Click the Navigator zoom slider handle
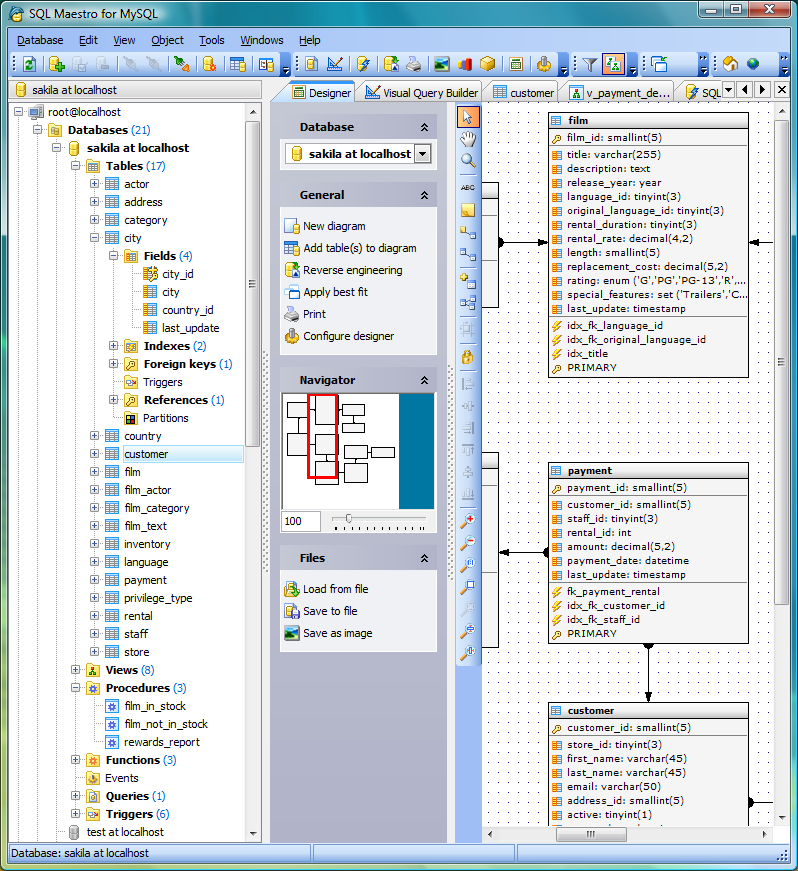Image resolution: width=798 pixels, height=871 pixels. pyautogui.click(x=348, y=518)
